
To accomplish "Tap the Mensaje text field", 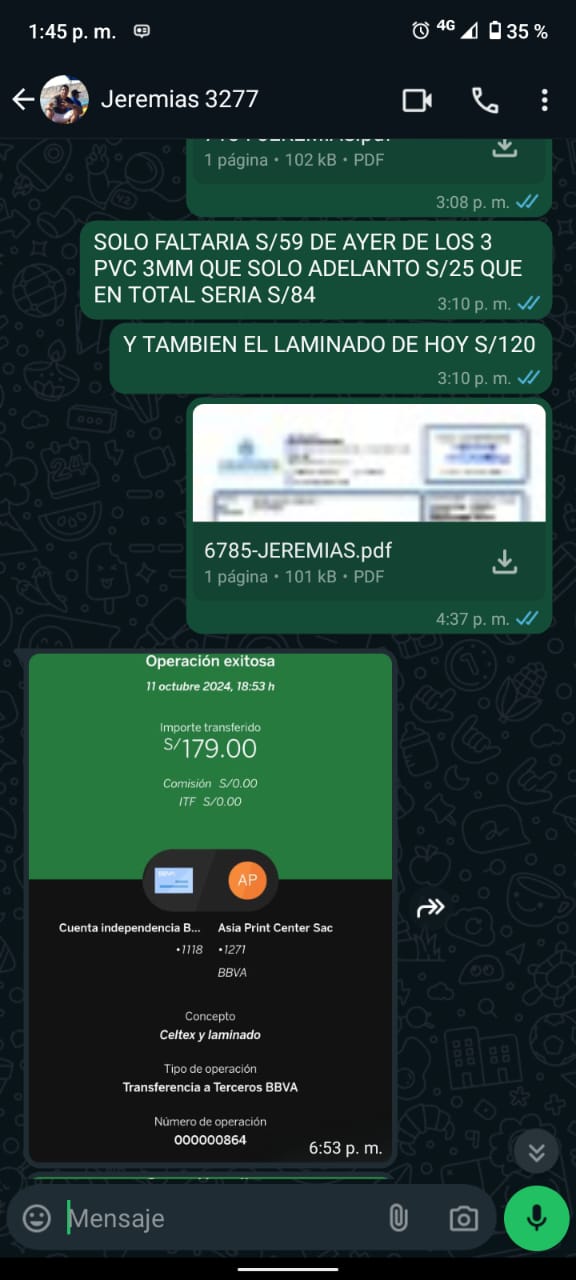I will [x=220, y=1218].
